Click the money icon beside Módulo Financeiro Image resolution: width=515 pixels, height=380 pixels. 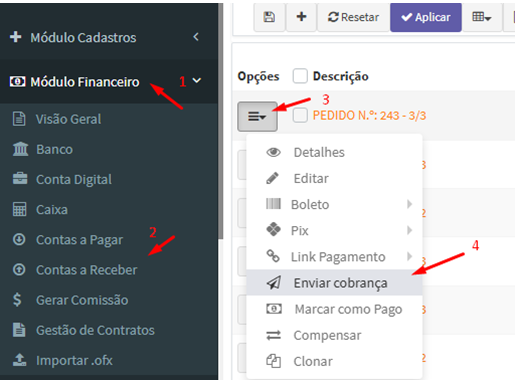point(17,81)
